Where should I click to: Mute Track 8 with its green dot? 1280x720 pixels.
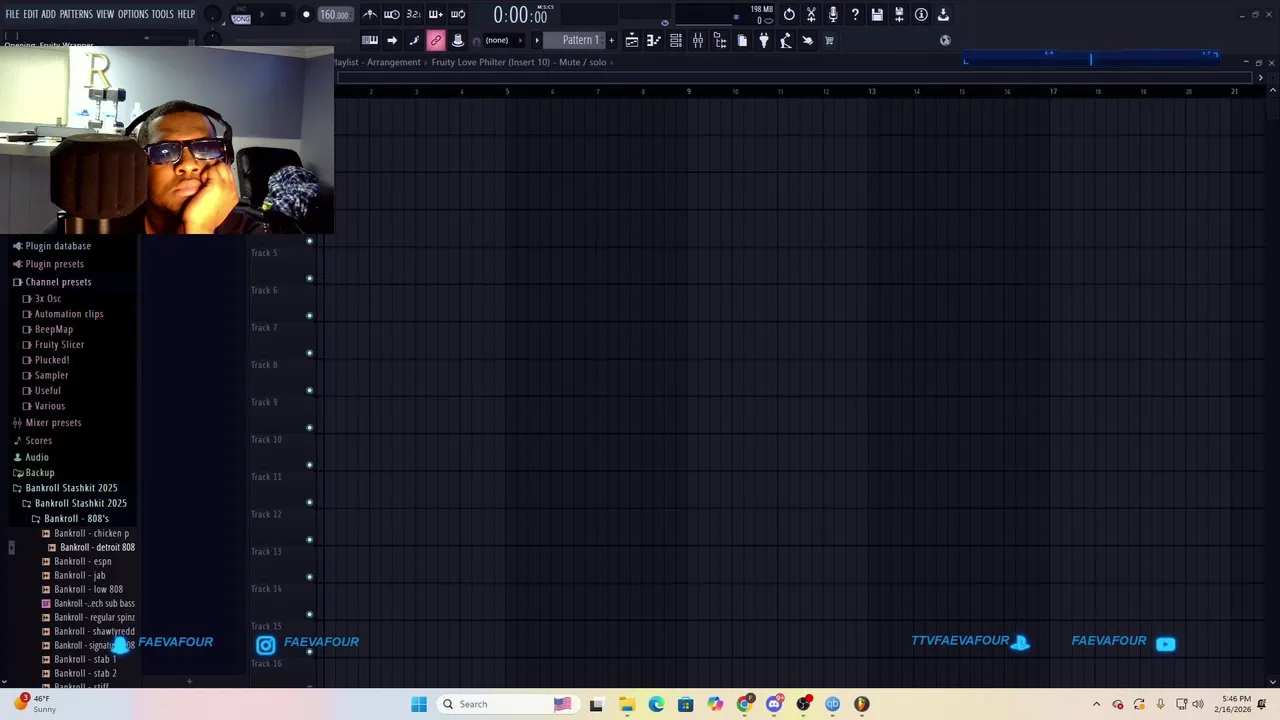coord(309,353)
